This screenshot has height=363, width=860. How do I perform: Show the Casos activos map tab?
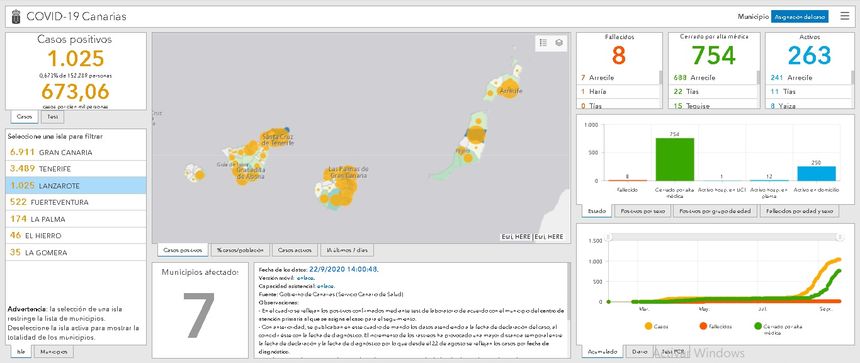tap(295, 250)
